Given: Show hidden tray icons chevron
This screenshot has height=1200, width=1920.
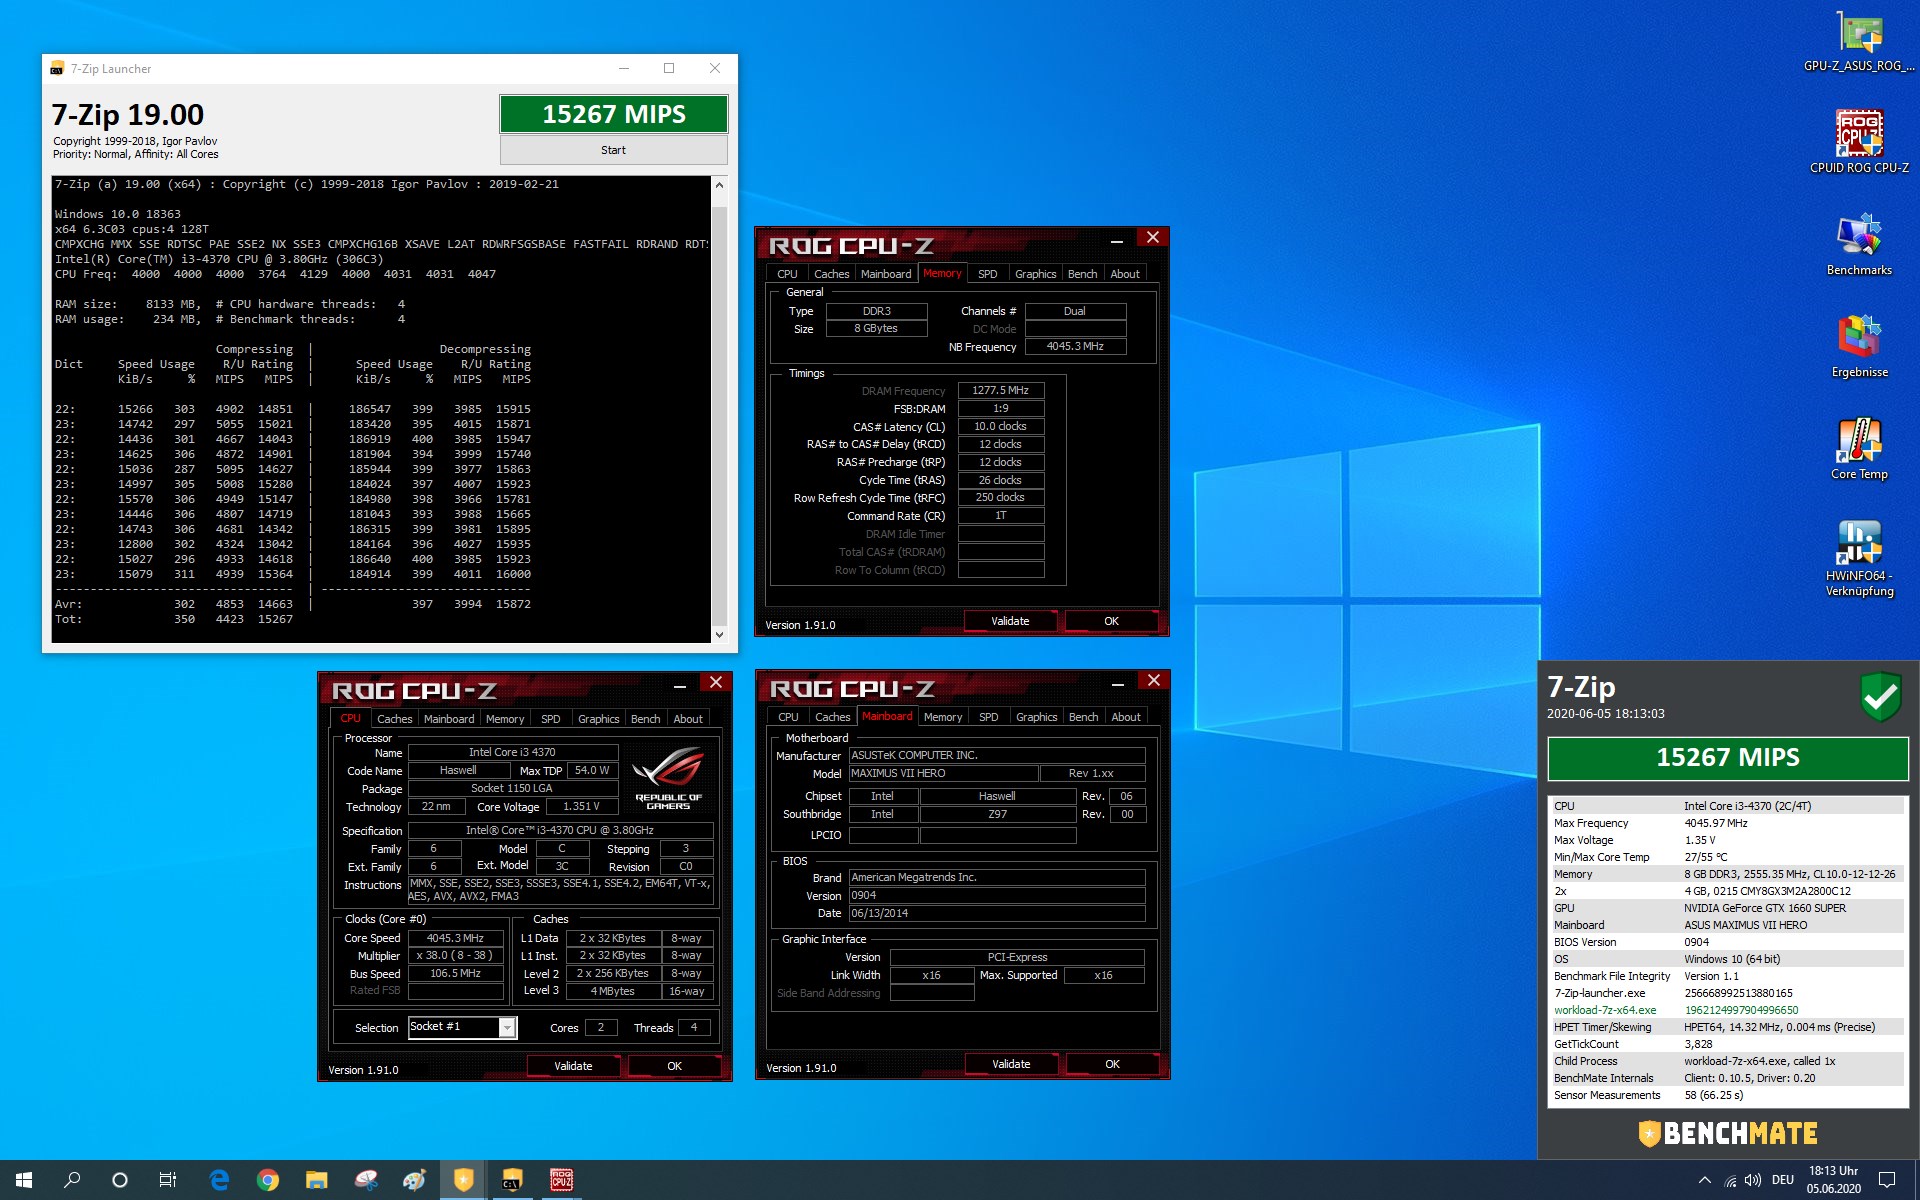Looking at the screenshot, I should tap(1704, 1180).
